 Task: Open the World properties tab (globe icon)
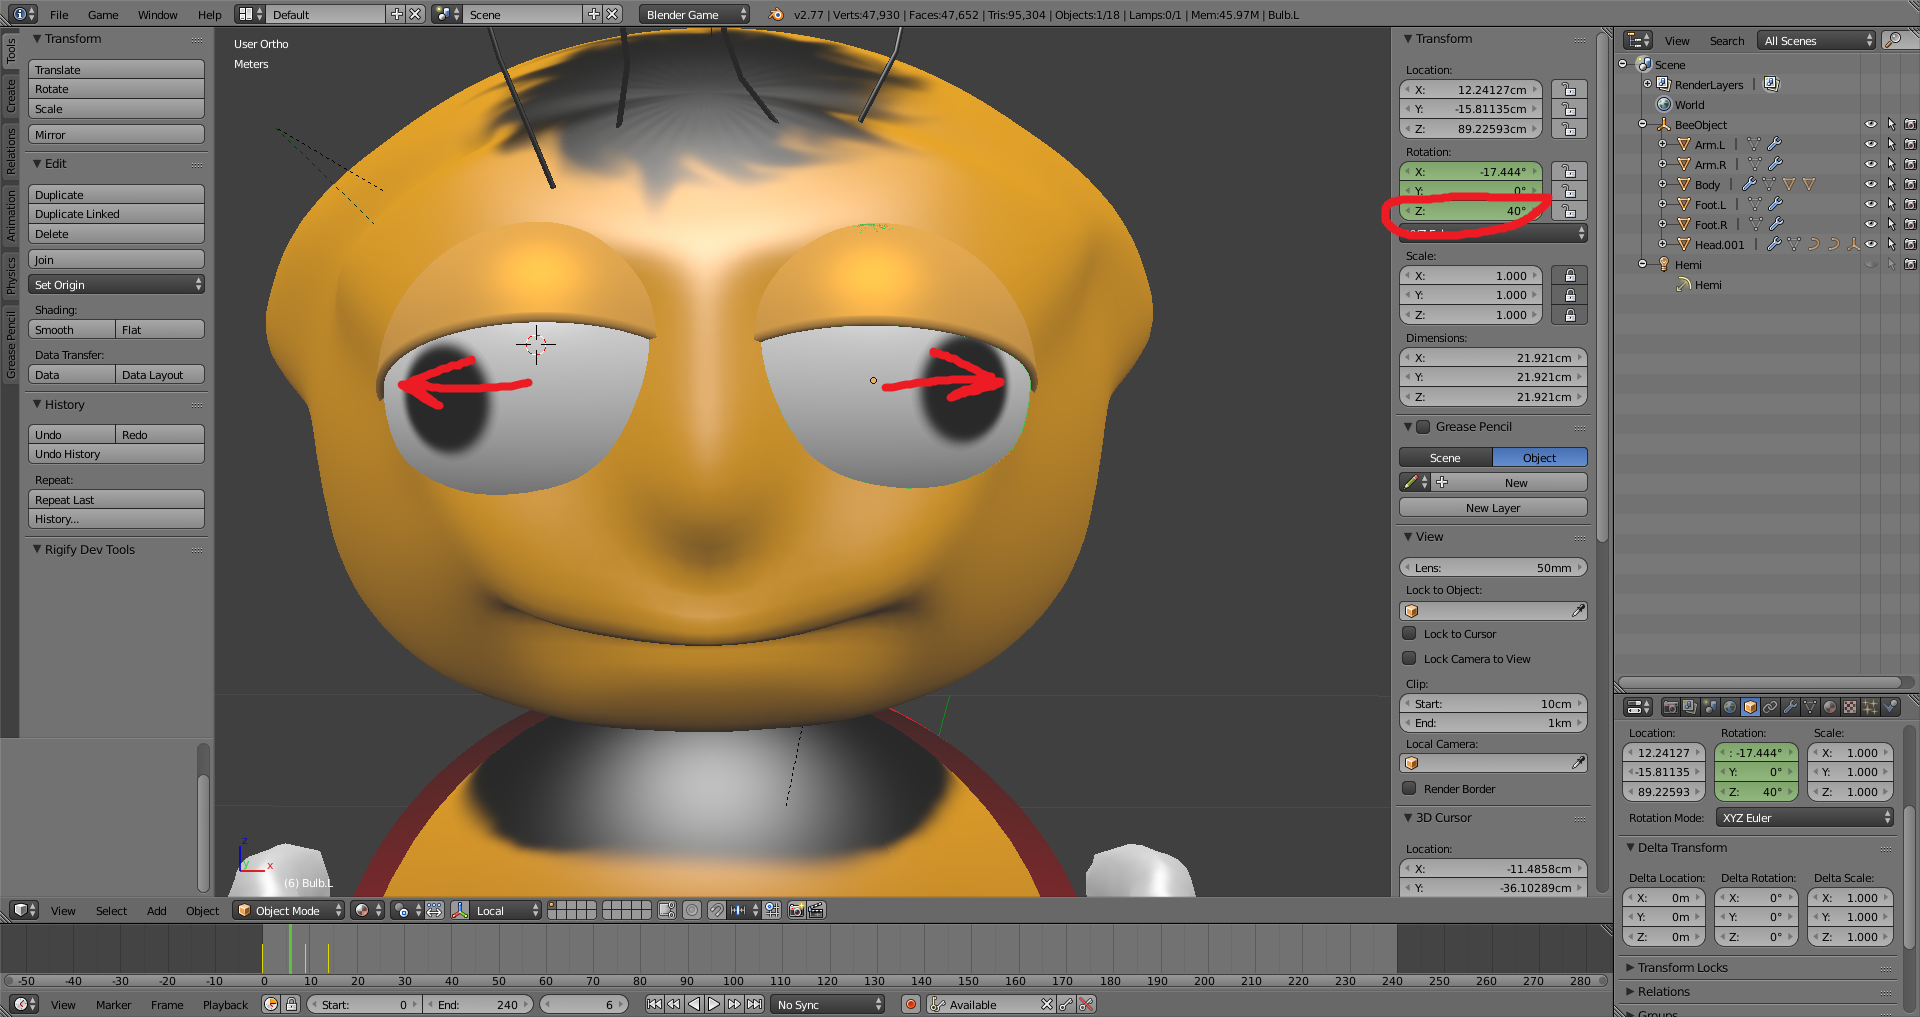1730,707
